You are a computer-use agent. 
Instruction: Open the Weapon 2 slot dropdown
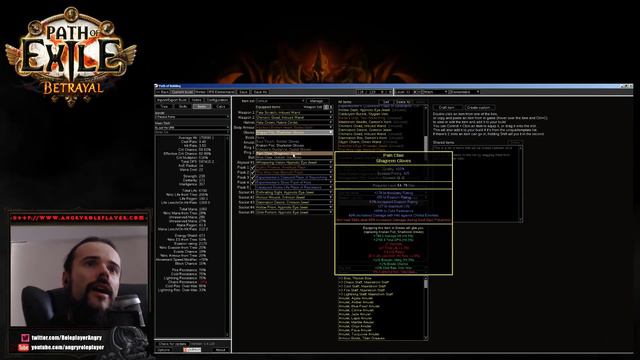tap(294, 117)
